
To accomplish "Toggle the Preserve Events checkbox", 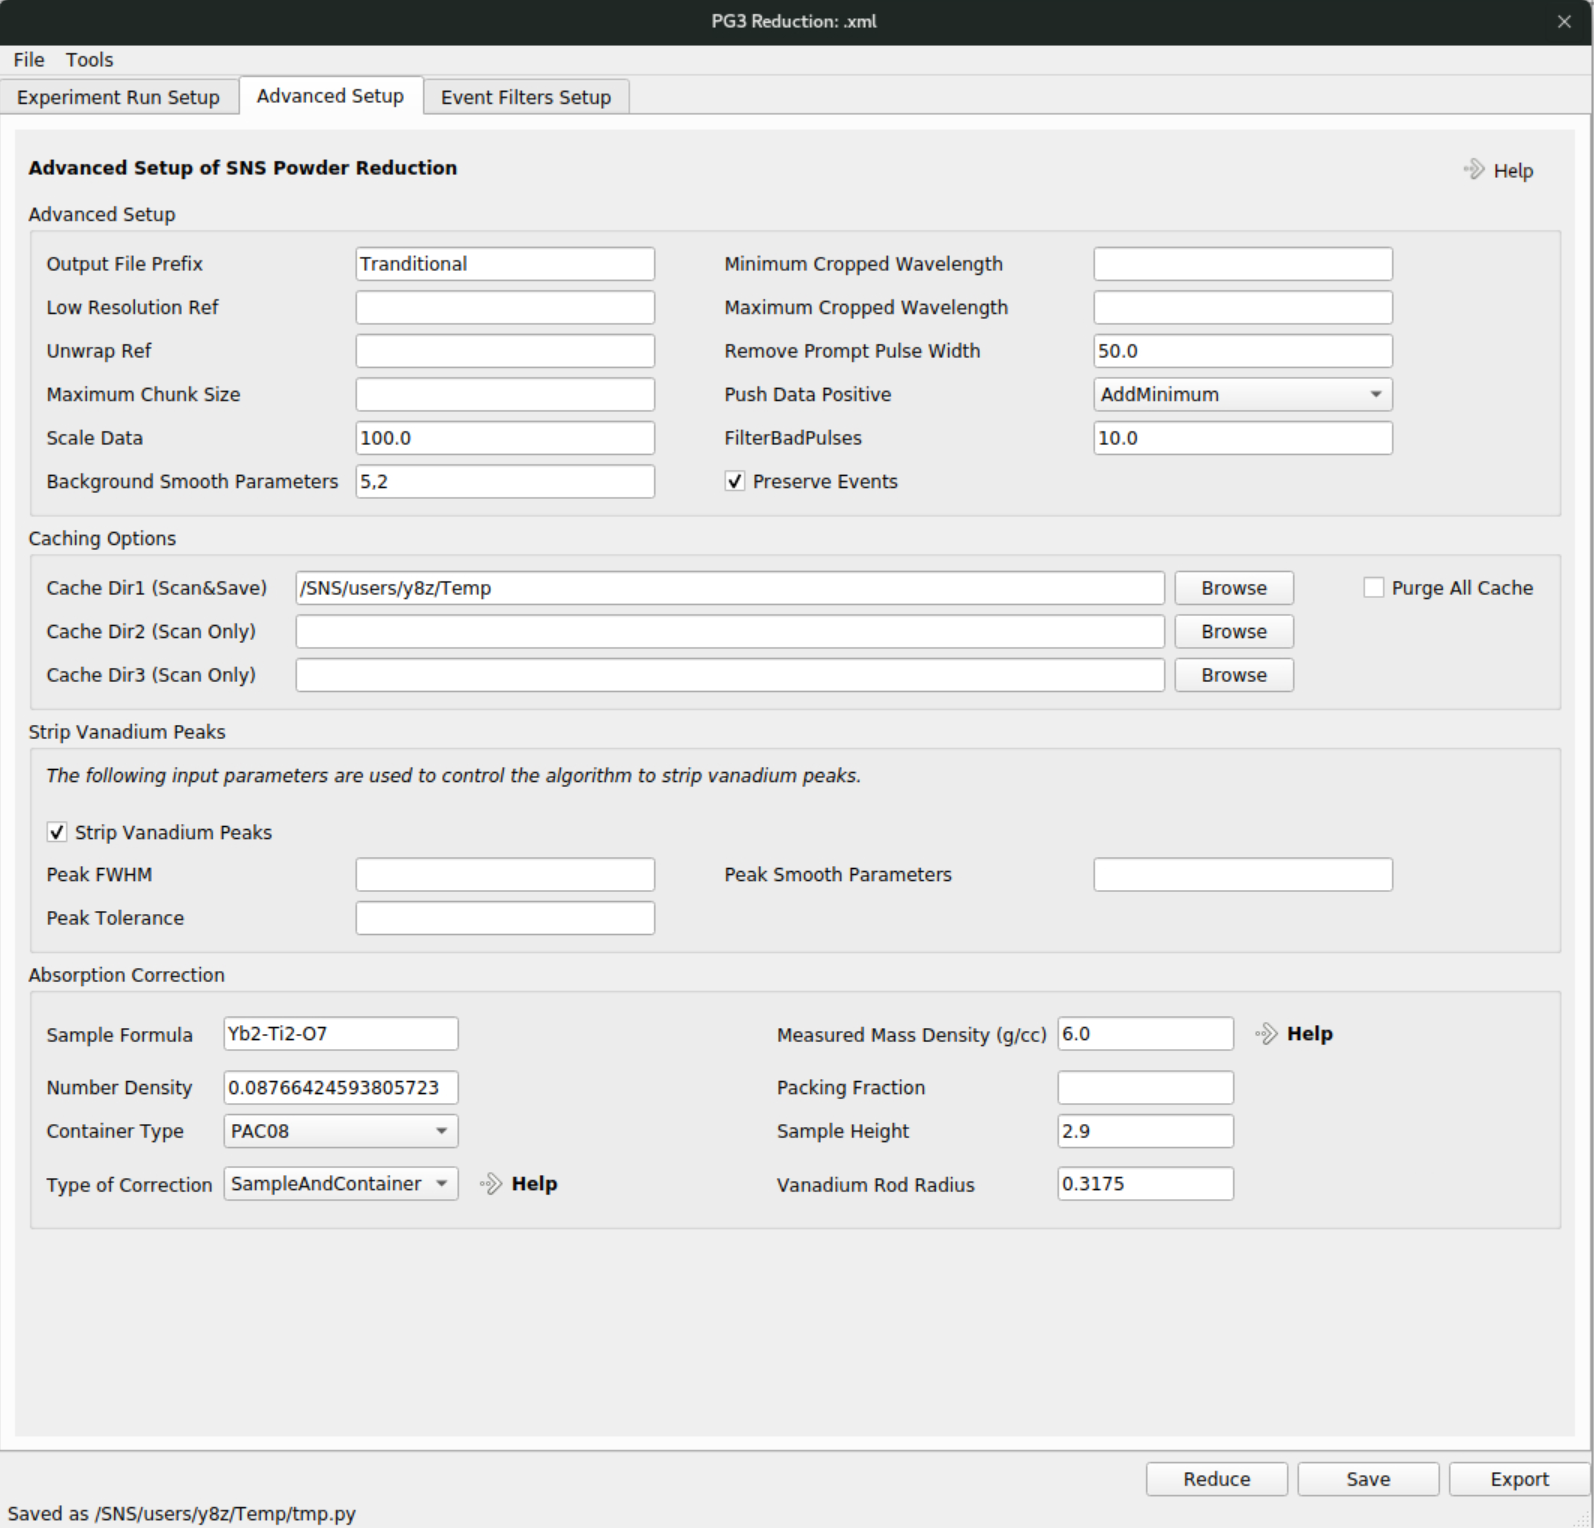I will point(735,482).
